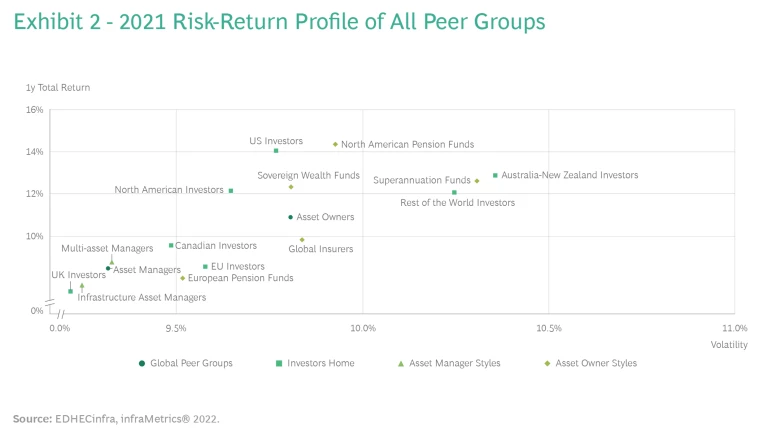768x437 pixels.
Task: Select the North American Pension Funds diamond marker
Action: click(335, 144)
